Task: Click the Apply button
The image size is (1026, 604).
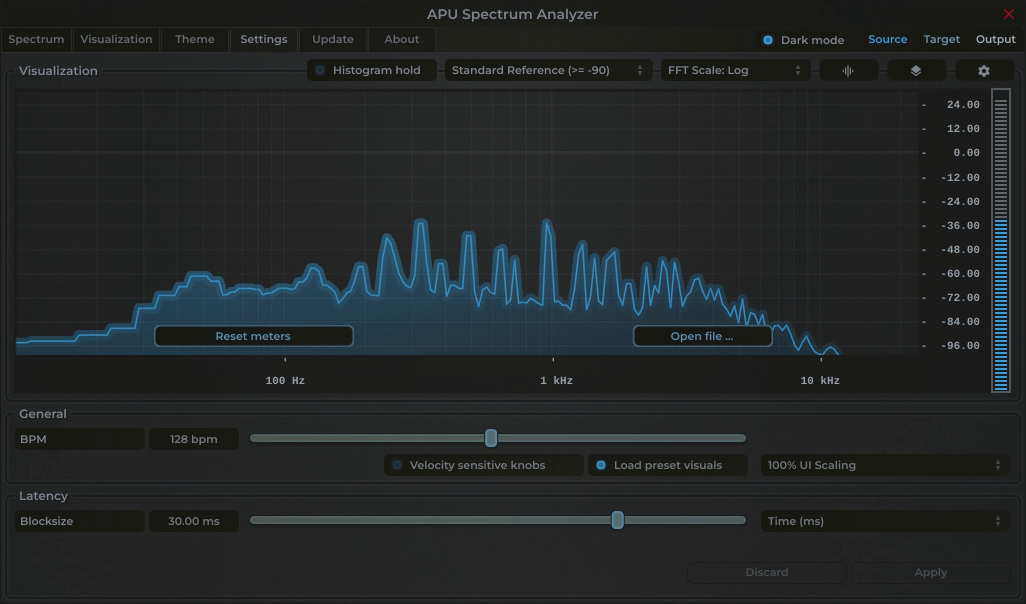Action: [x=930, y=573]
